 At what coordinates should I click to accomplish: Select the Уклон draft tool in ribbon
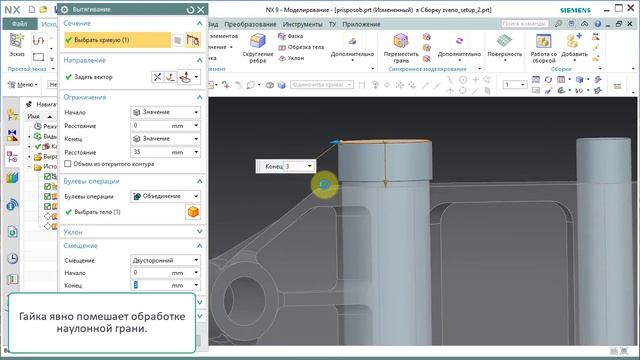291,58
